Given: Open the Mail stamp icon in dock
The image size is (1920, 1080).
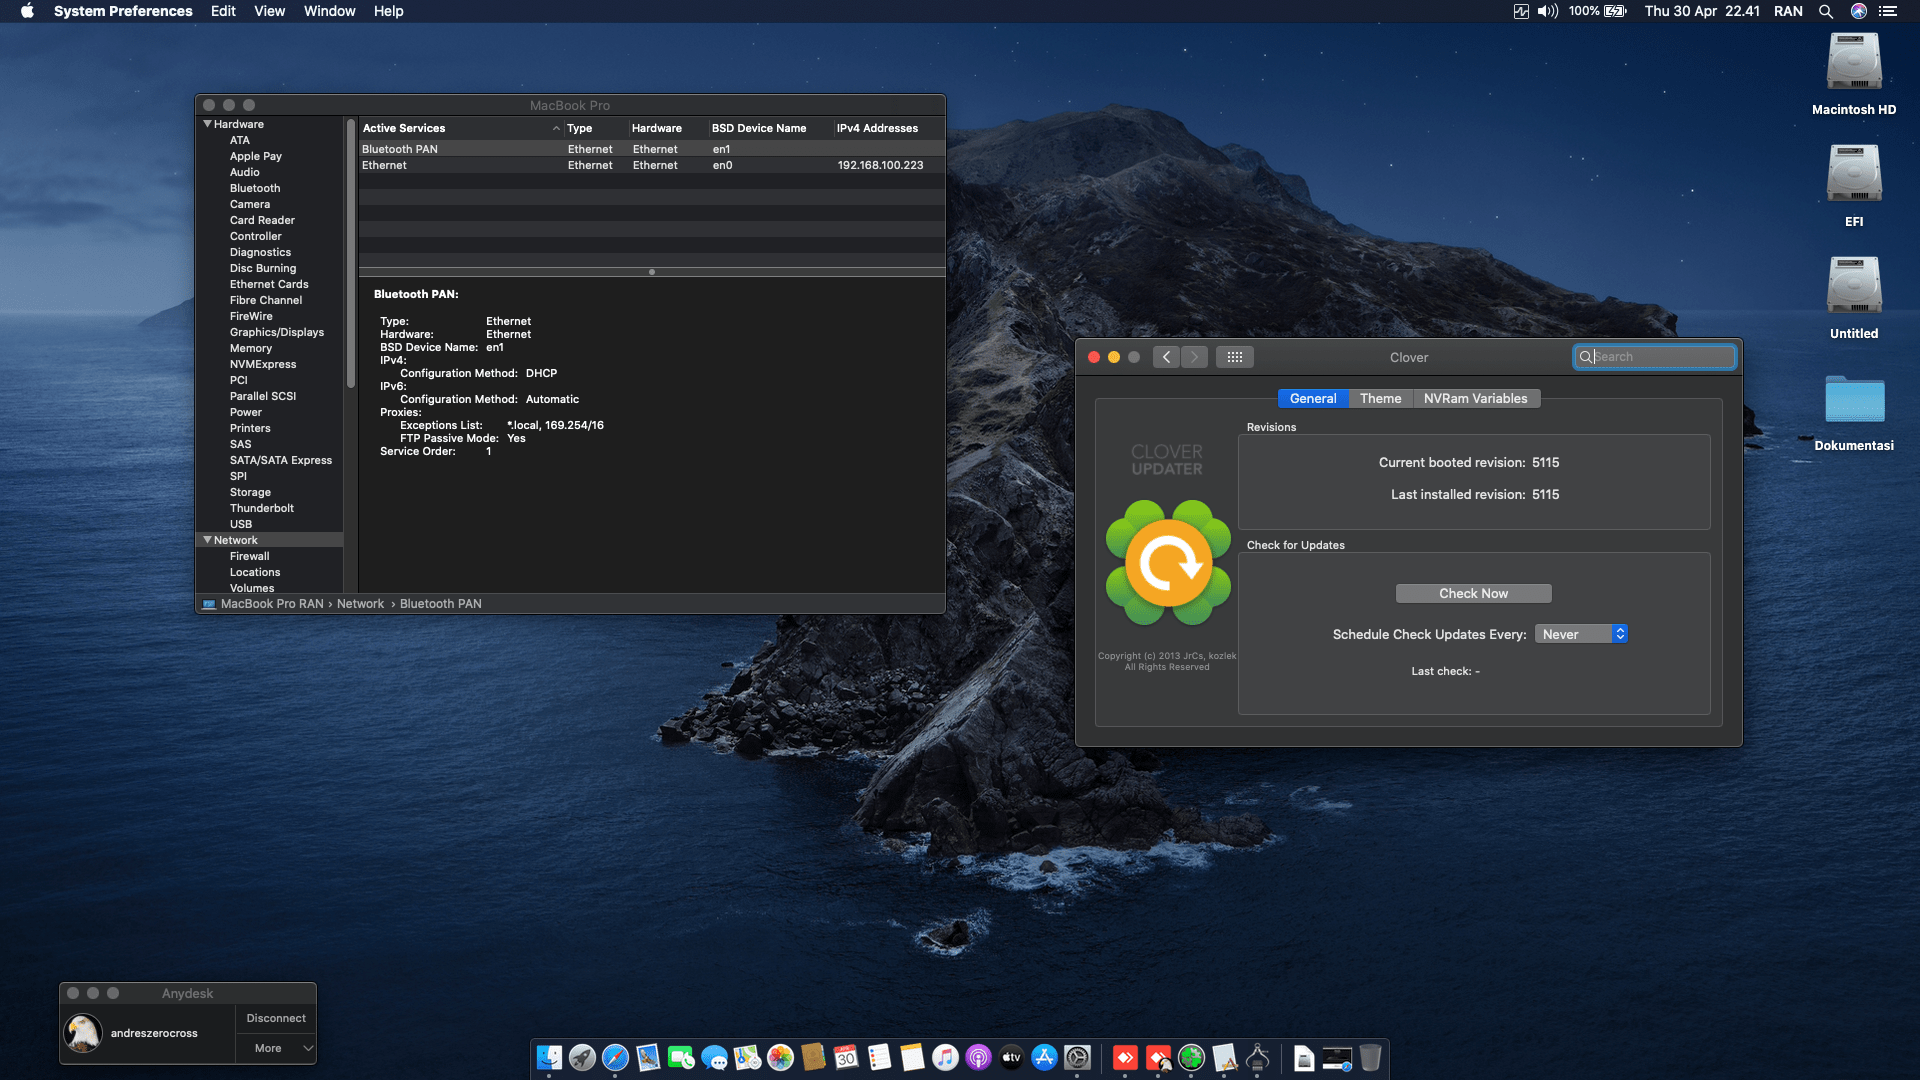Looking at the screenshot, I should click(x=648, y=1057).
